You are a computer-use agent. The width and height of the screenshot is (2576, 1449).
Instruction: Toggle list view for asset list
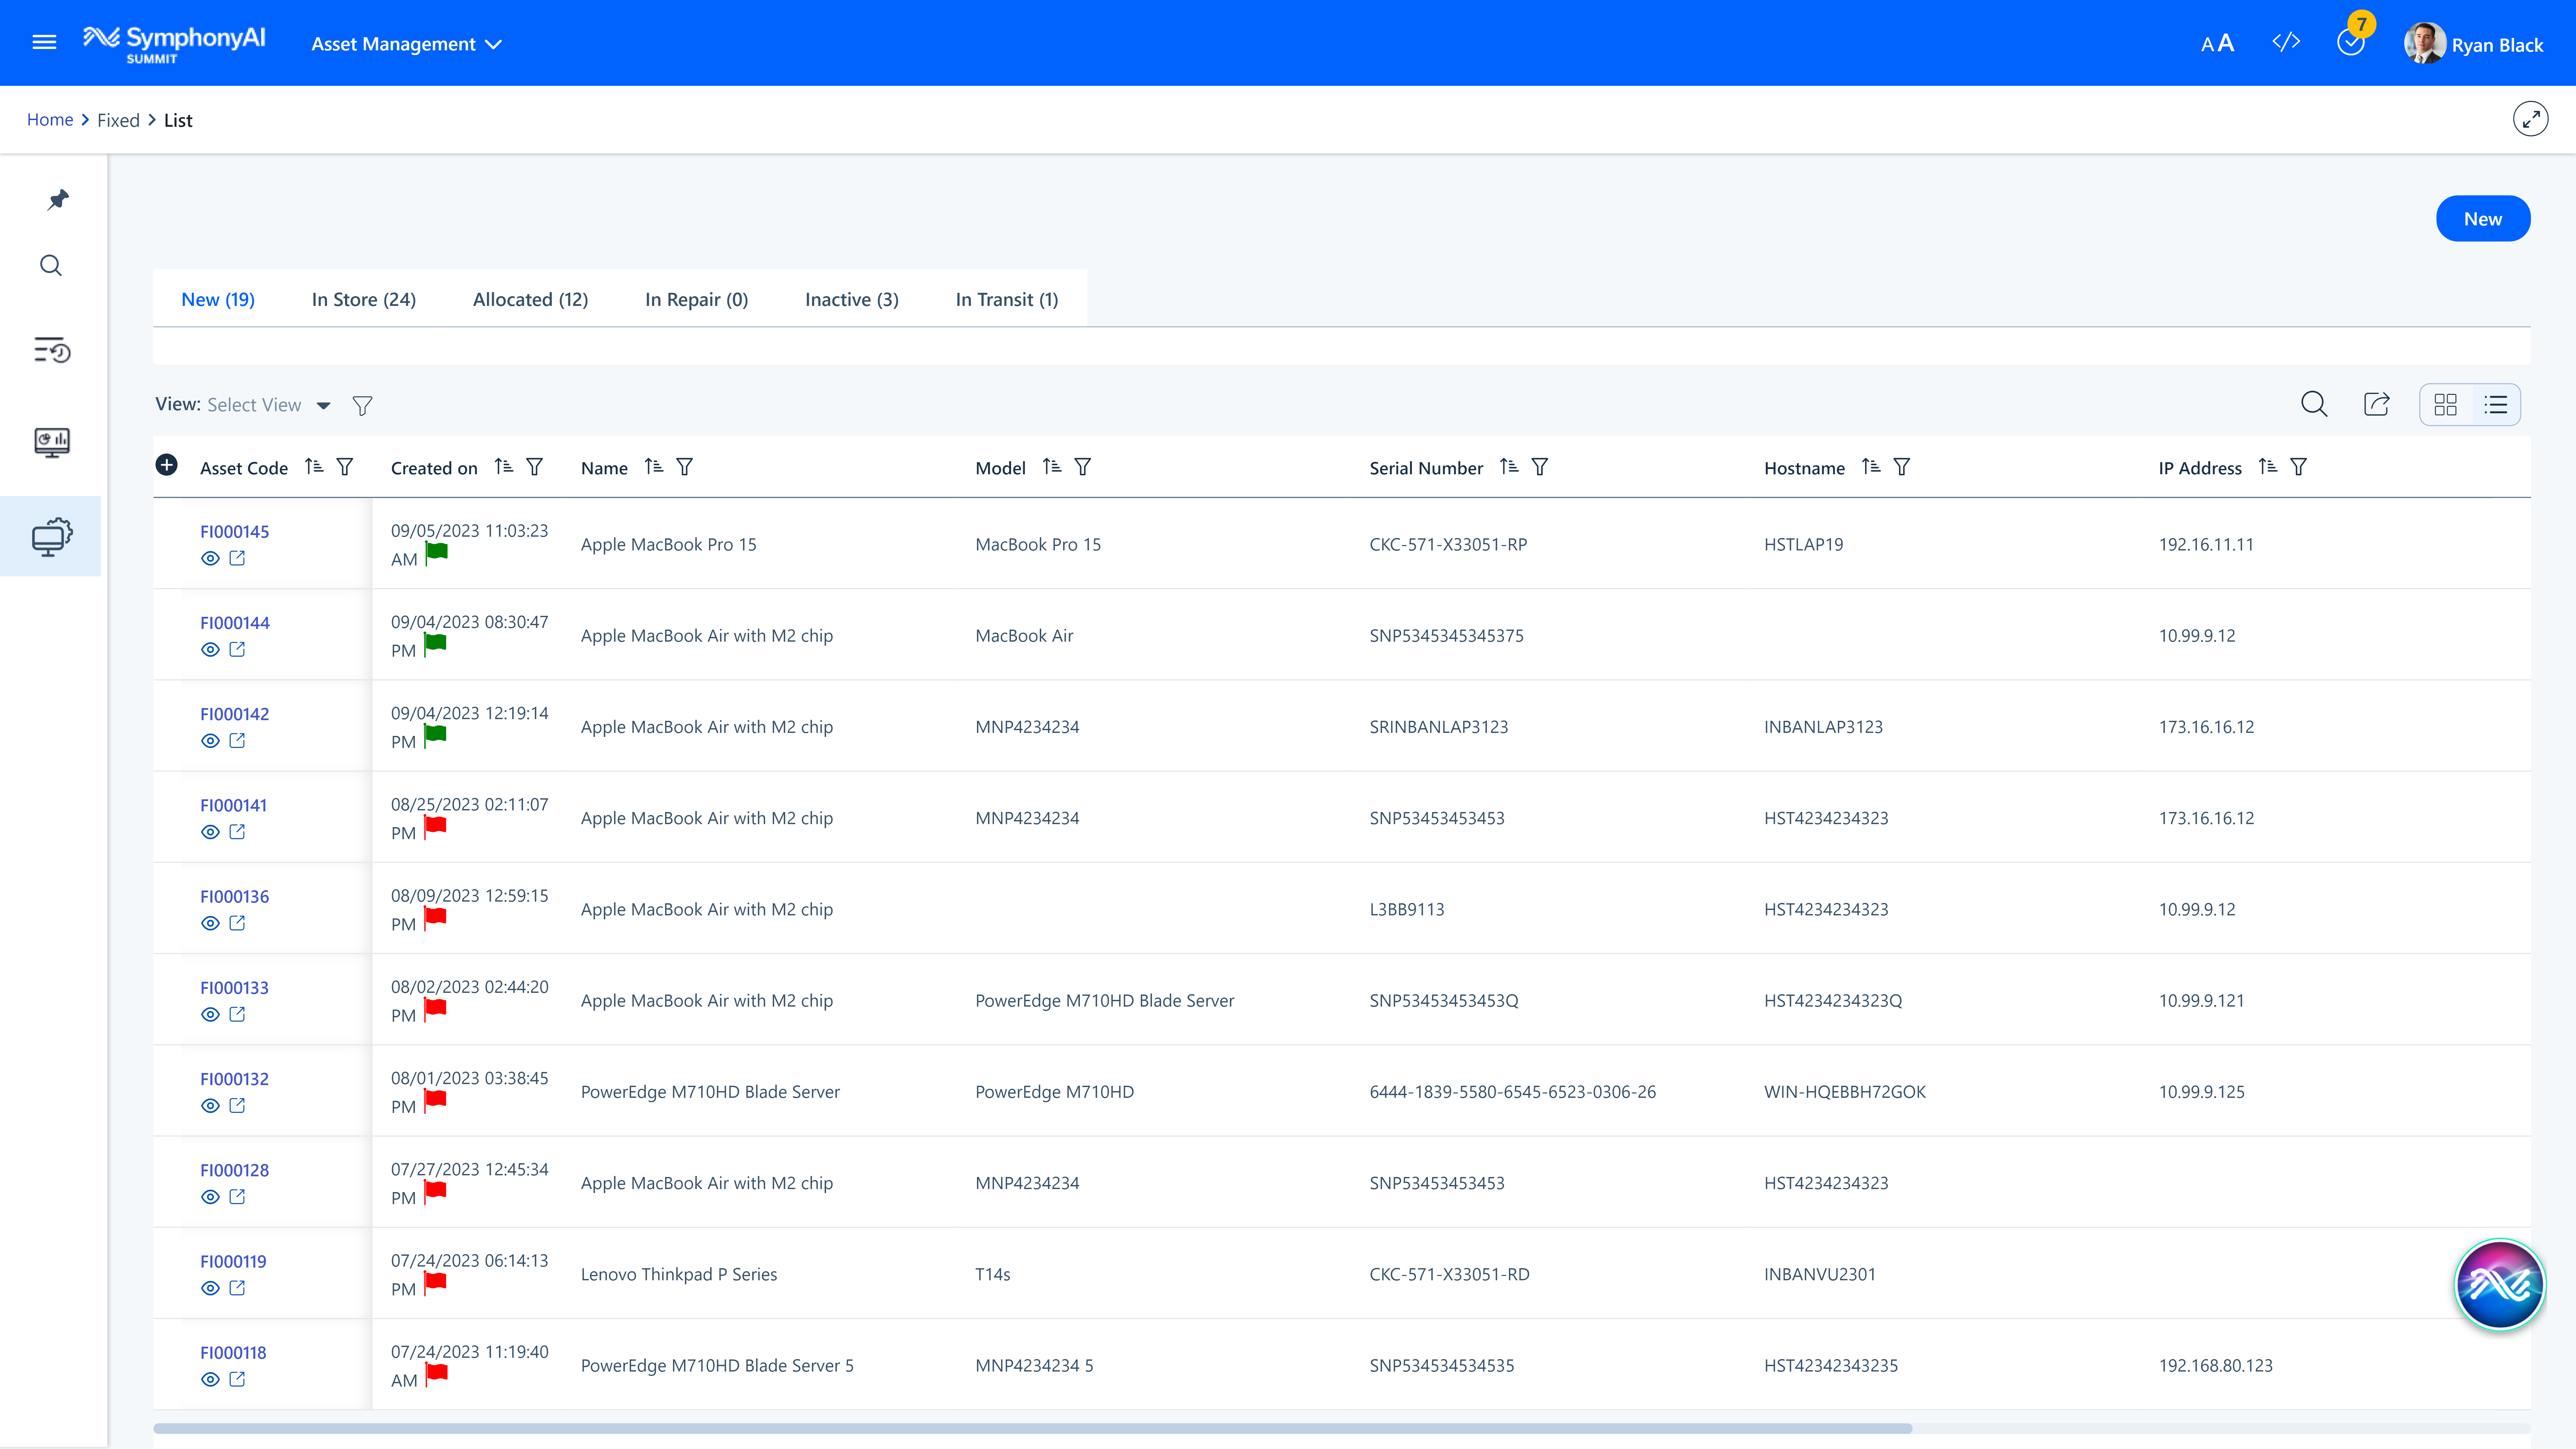(x=2497, y=404)
